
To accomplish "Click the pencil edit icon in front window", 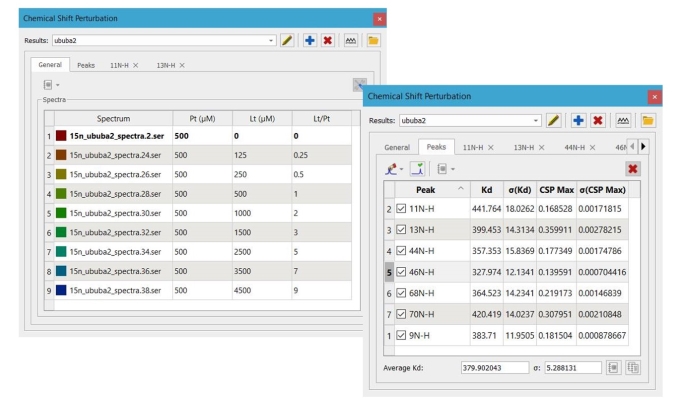I will (x=554, y=120).
